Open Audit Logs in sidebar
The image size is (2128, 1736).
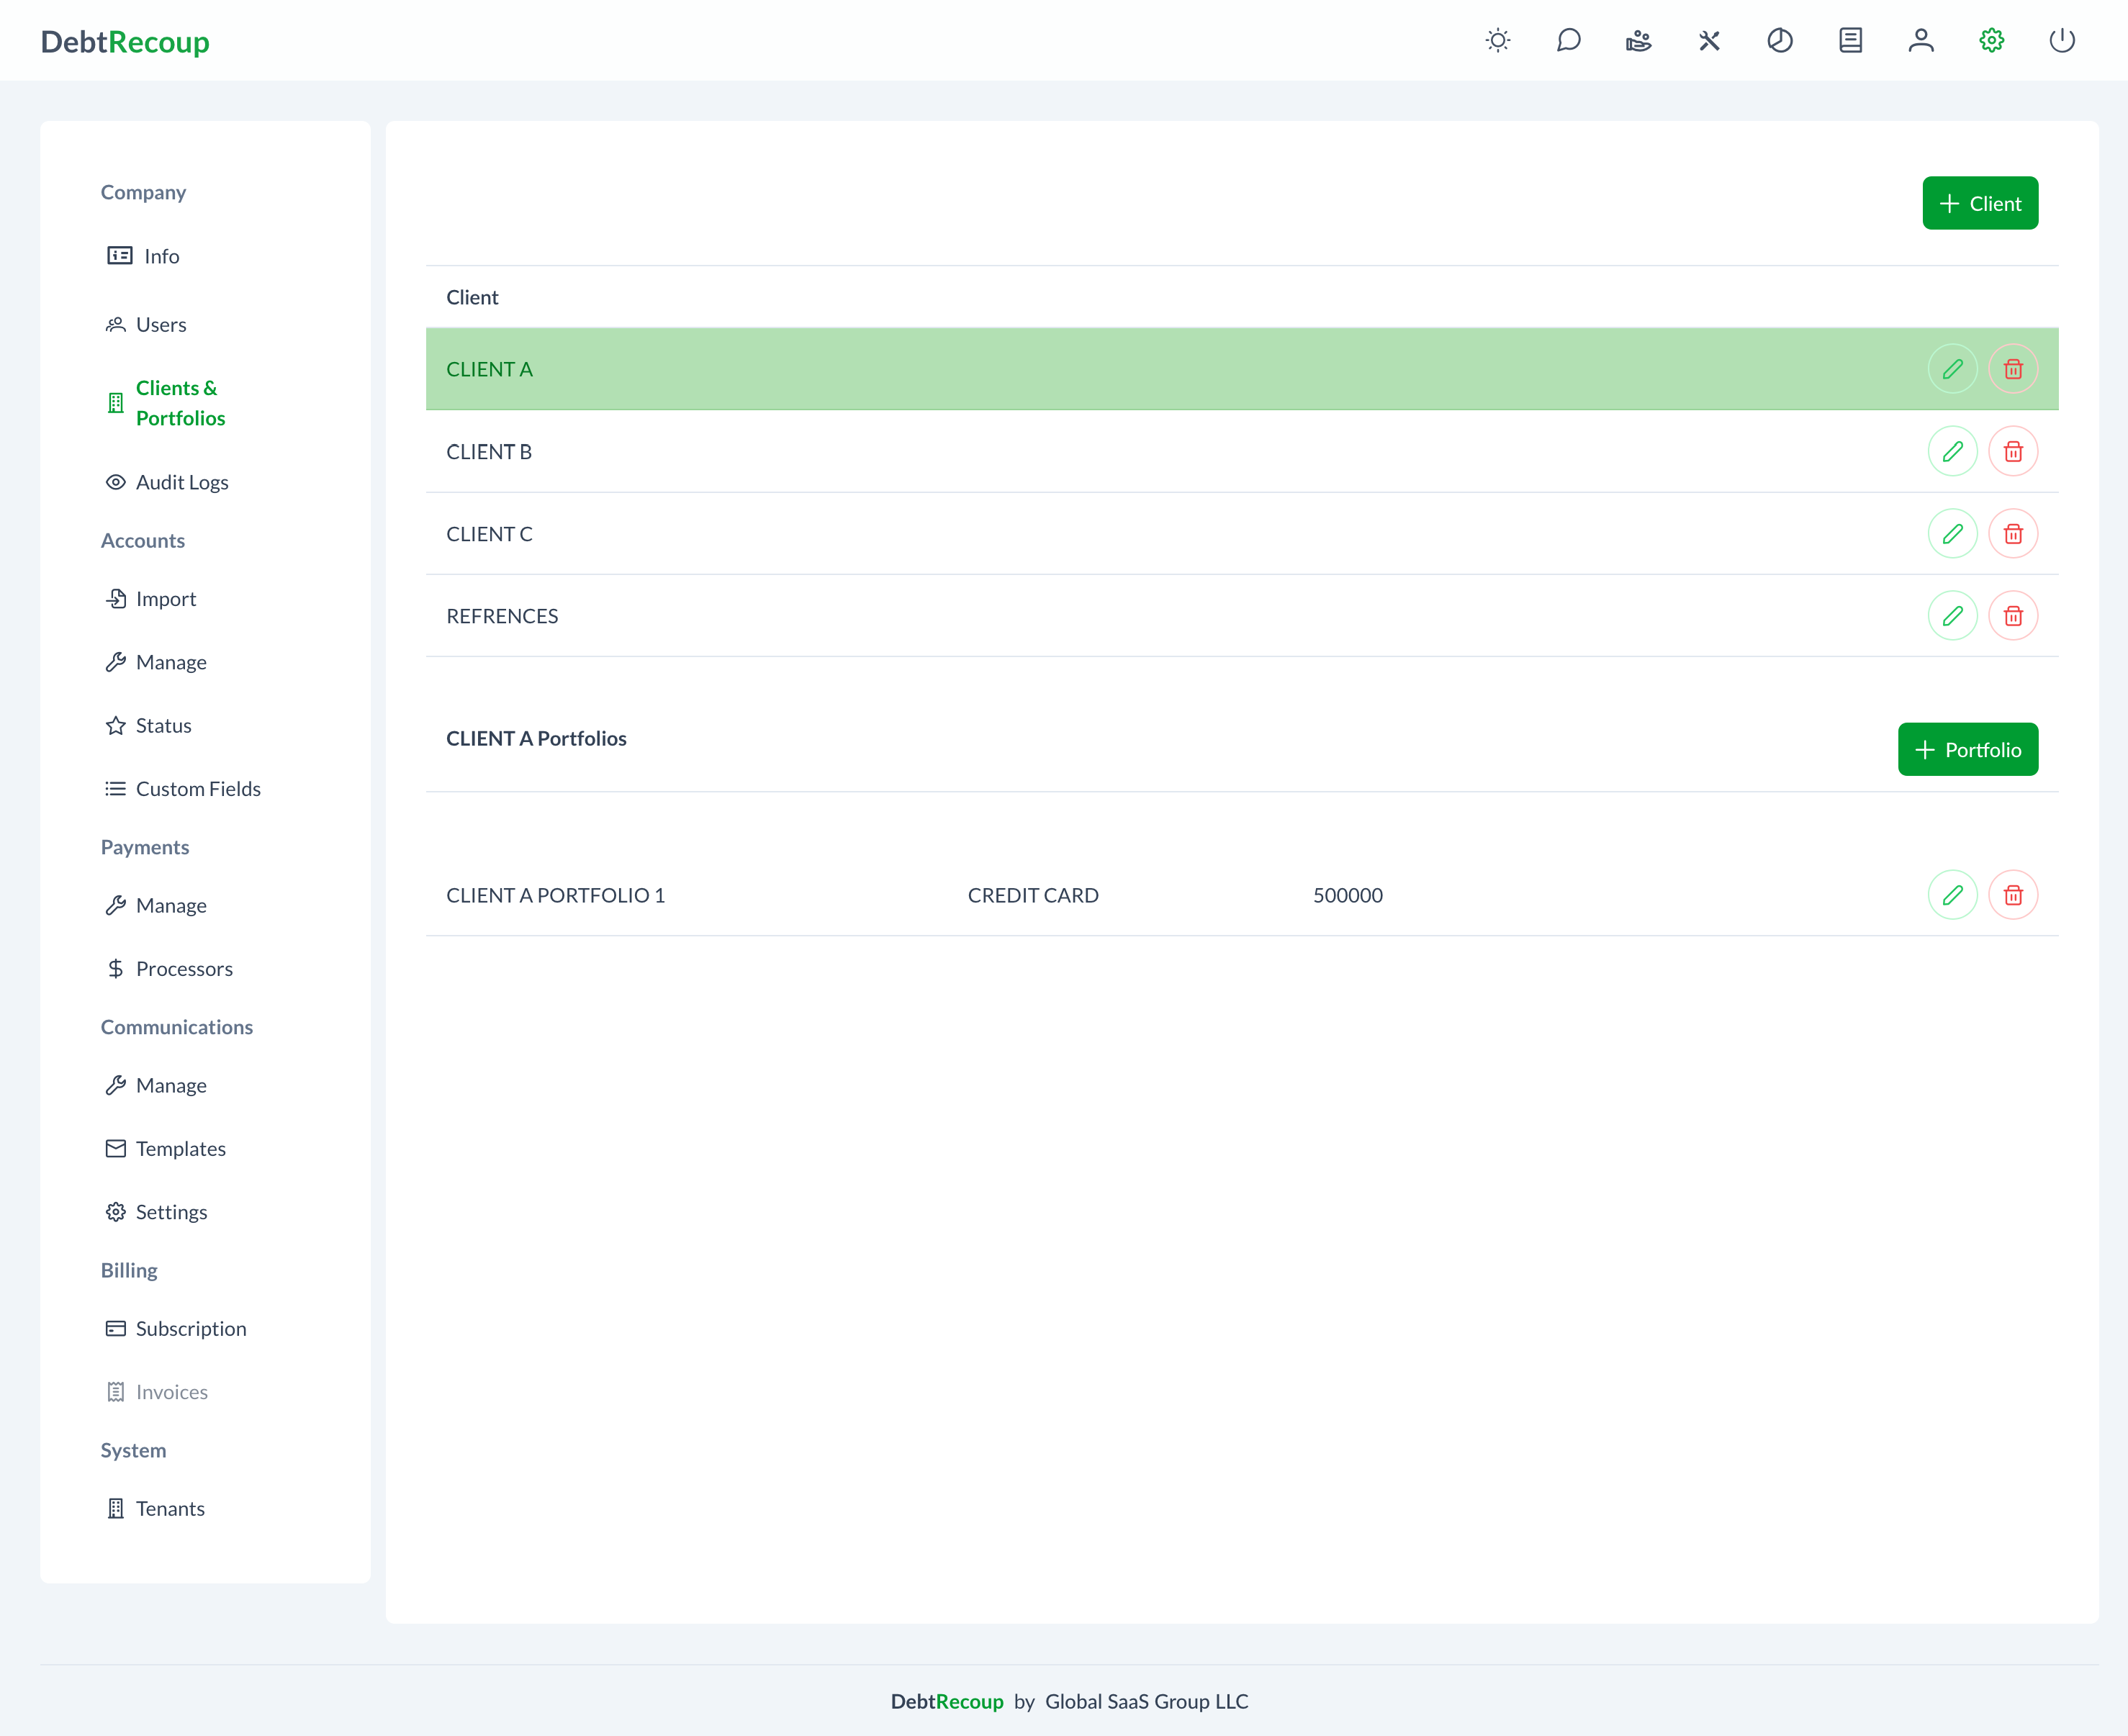(x=181, y=482)
